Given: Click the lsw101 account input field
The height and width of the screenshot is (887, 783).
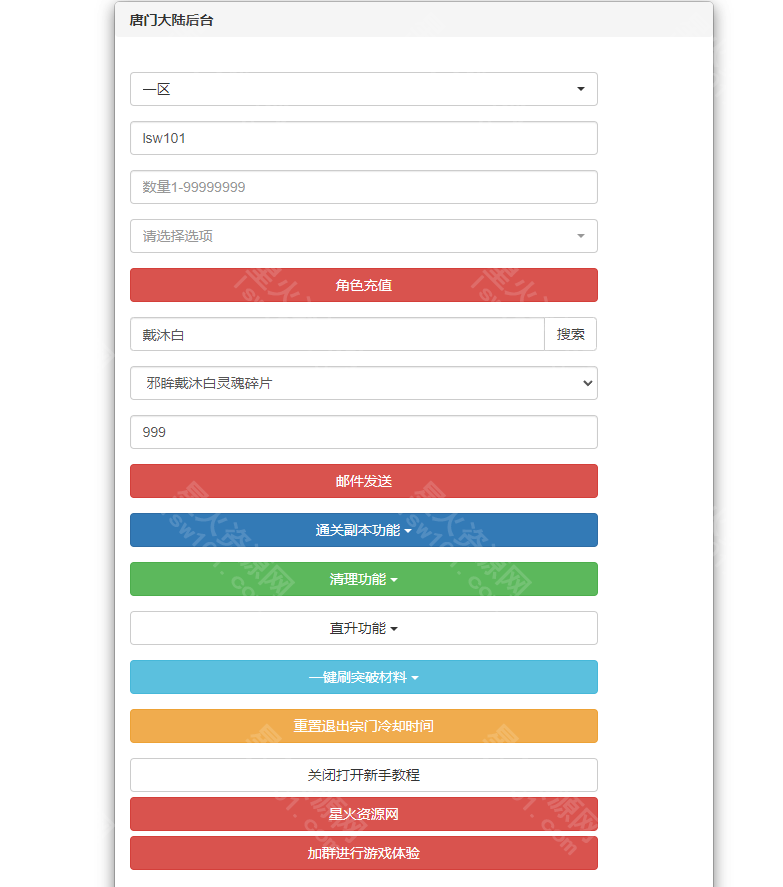Looking at the screenshot, I should coord(363,138).
